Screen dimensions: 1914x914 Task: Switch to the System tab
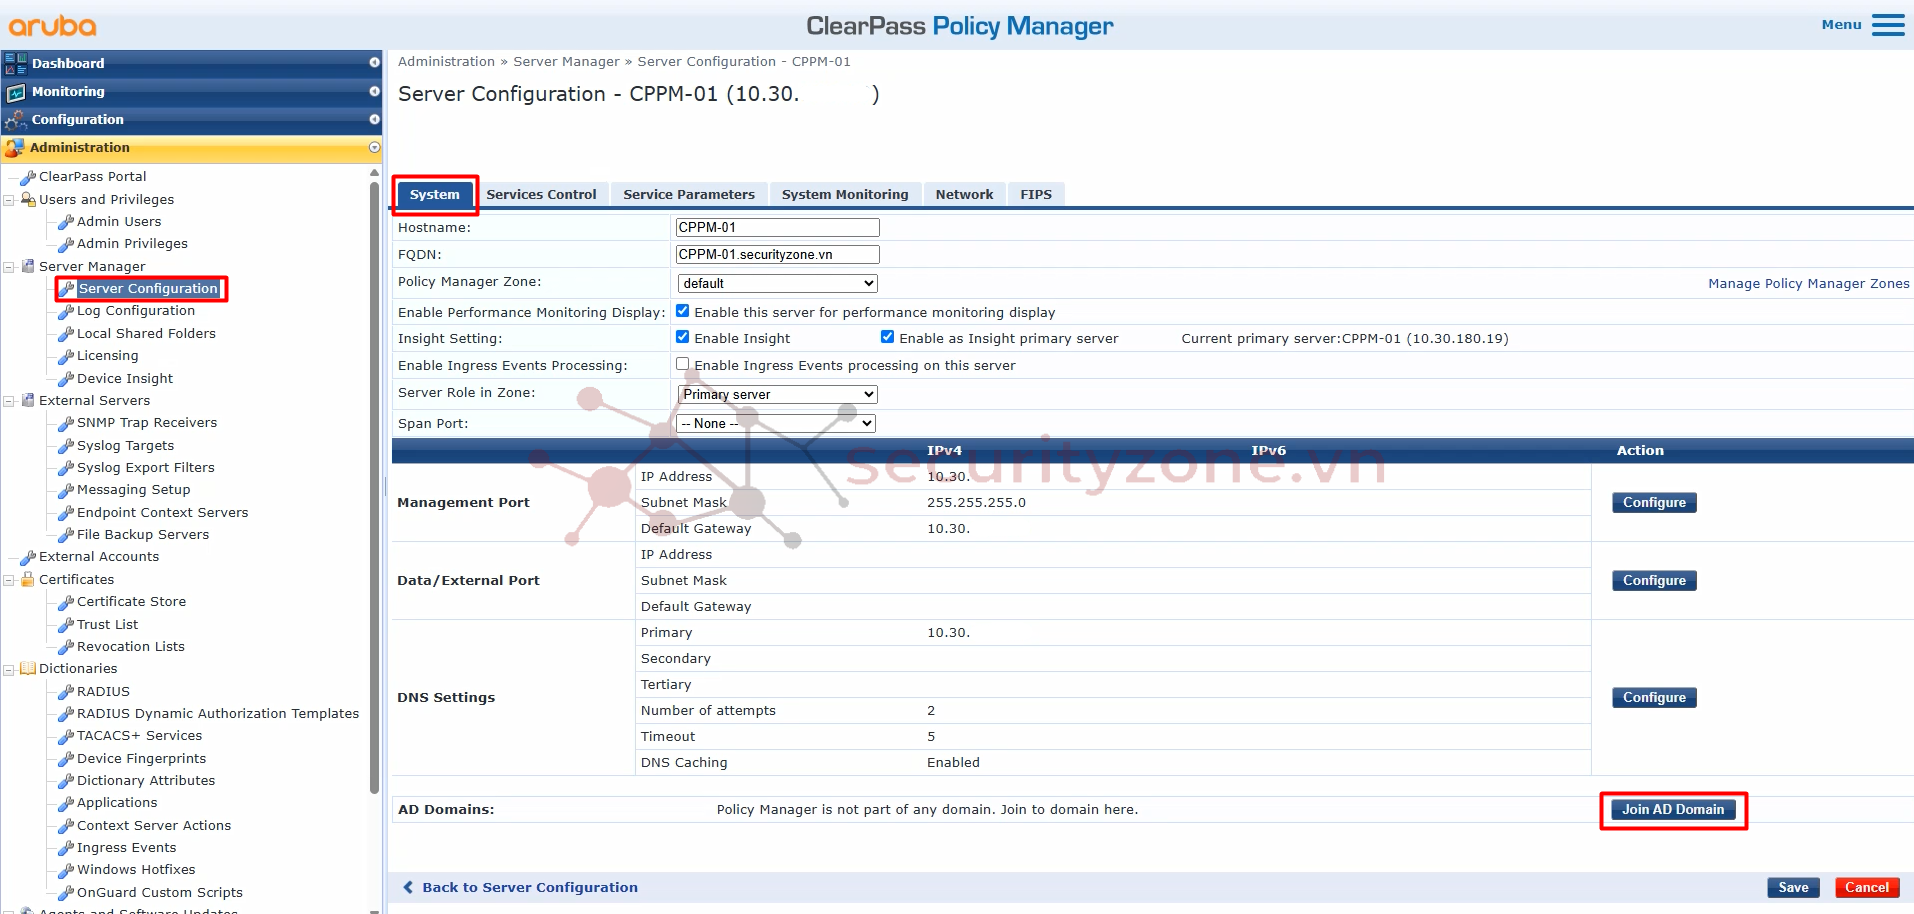point(435,195)
